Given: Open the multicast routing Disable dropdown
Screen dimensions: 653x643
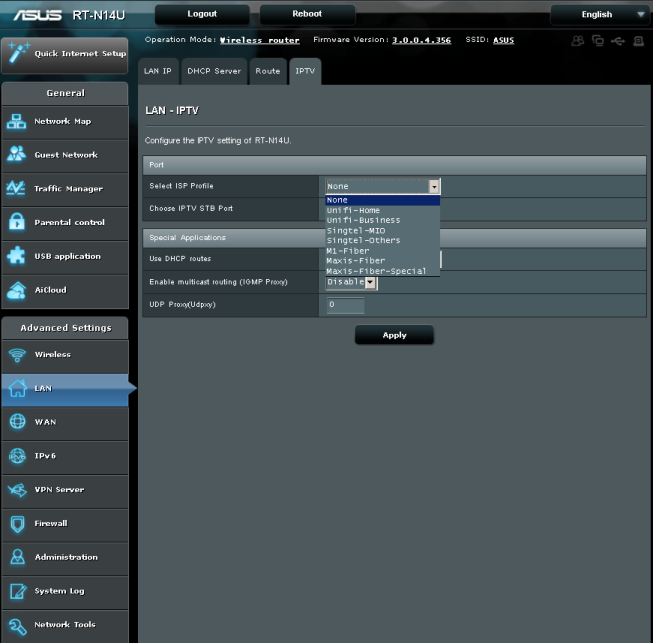Looking at the screenshot, I should pyautogui.click(x=351, y=282).
